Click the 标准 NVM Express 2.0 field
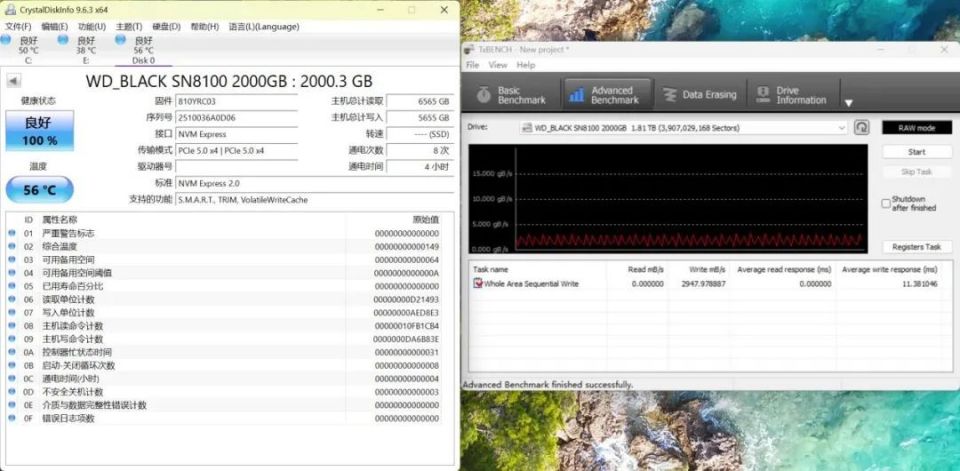The width and height of the screenshot is (960, 471). pos(315,183)
